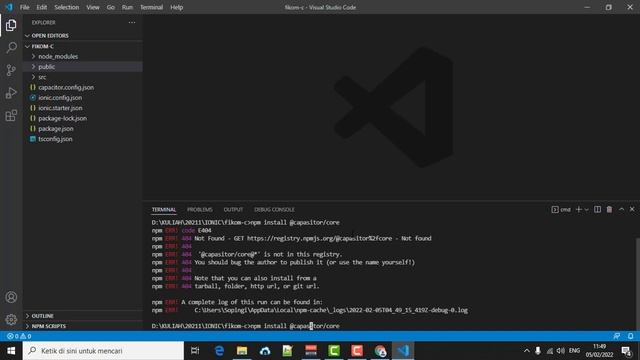
Task: Open the Help menu
Action: [x=176, y=7]
